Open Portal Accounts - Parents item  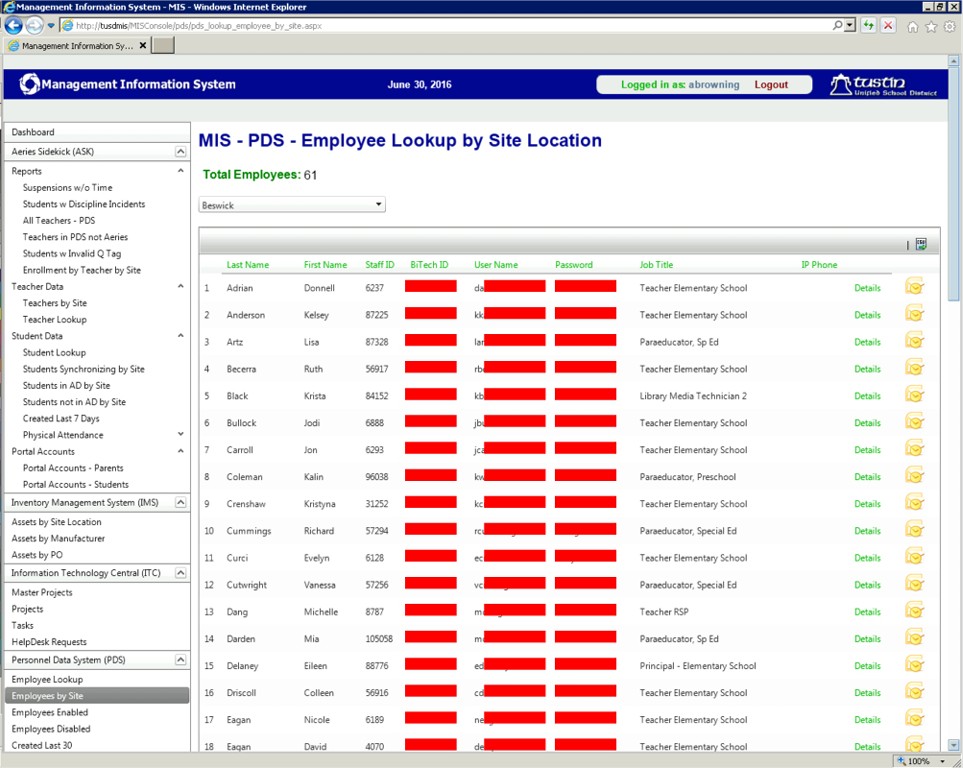tap(73, 468)
